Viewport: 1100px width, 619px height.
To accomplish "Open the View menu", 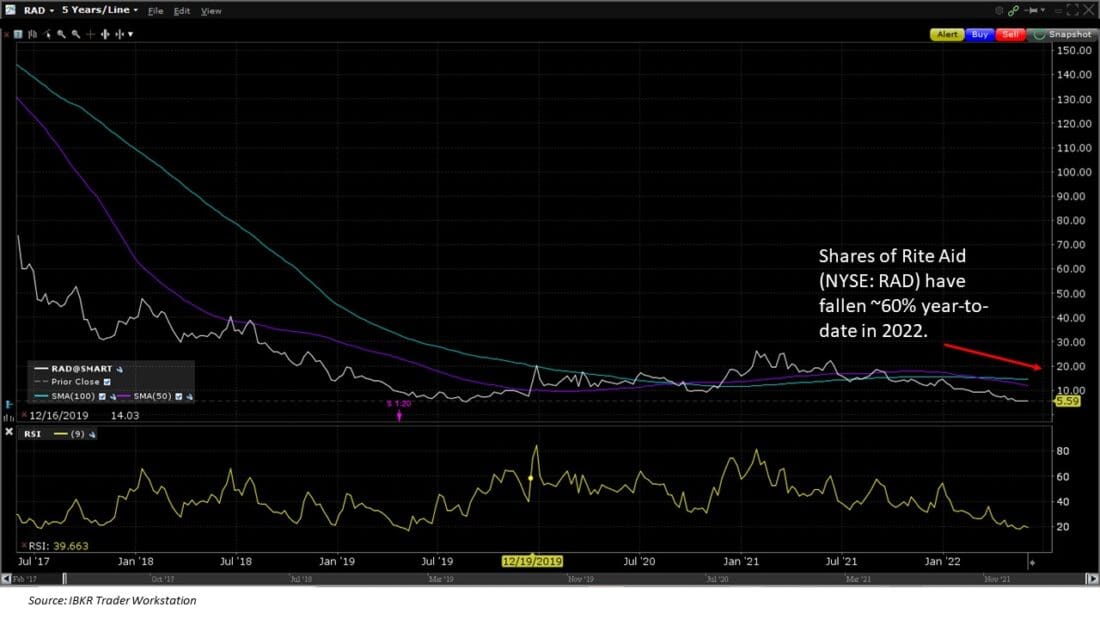I will [x=211, y=11].
